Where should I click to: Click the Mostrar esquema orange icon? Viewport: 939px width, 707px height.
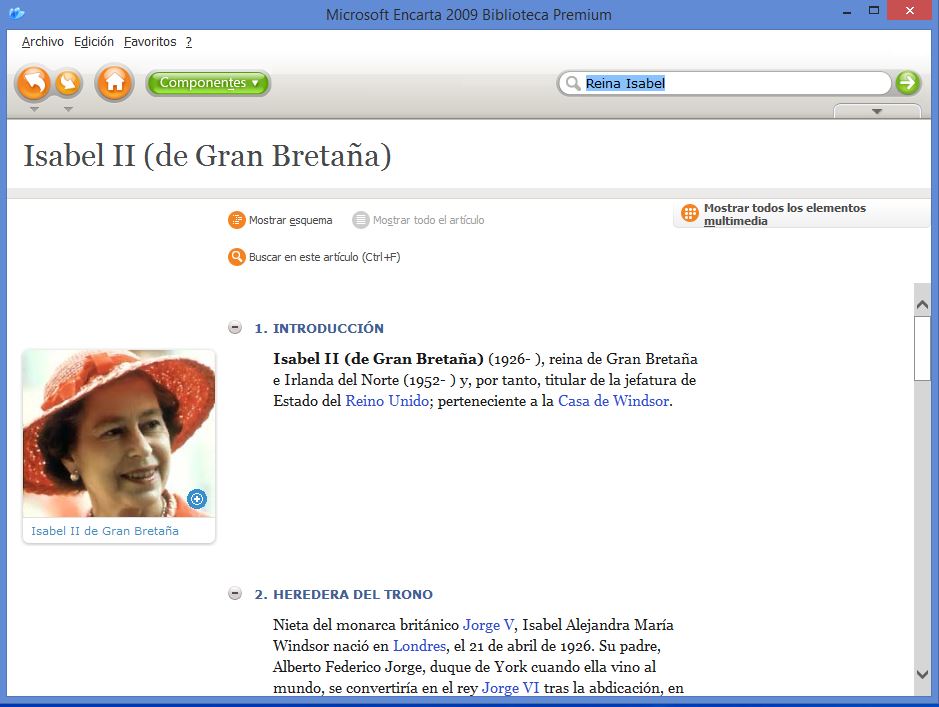(237, 220)
